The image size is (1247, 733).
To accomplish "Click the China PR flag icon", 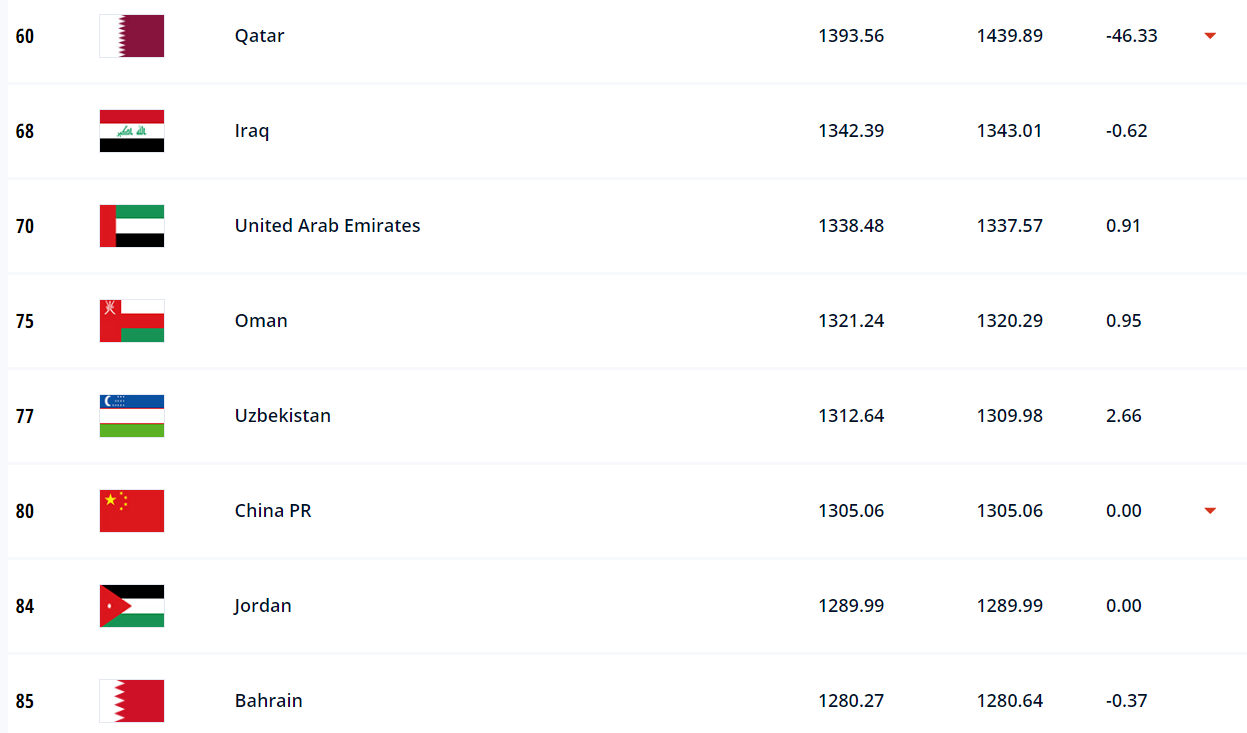I will [x=131, y=511].
